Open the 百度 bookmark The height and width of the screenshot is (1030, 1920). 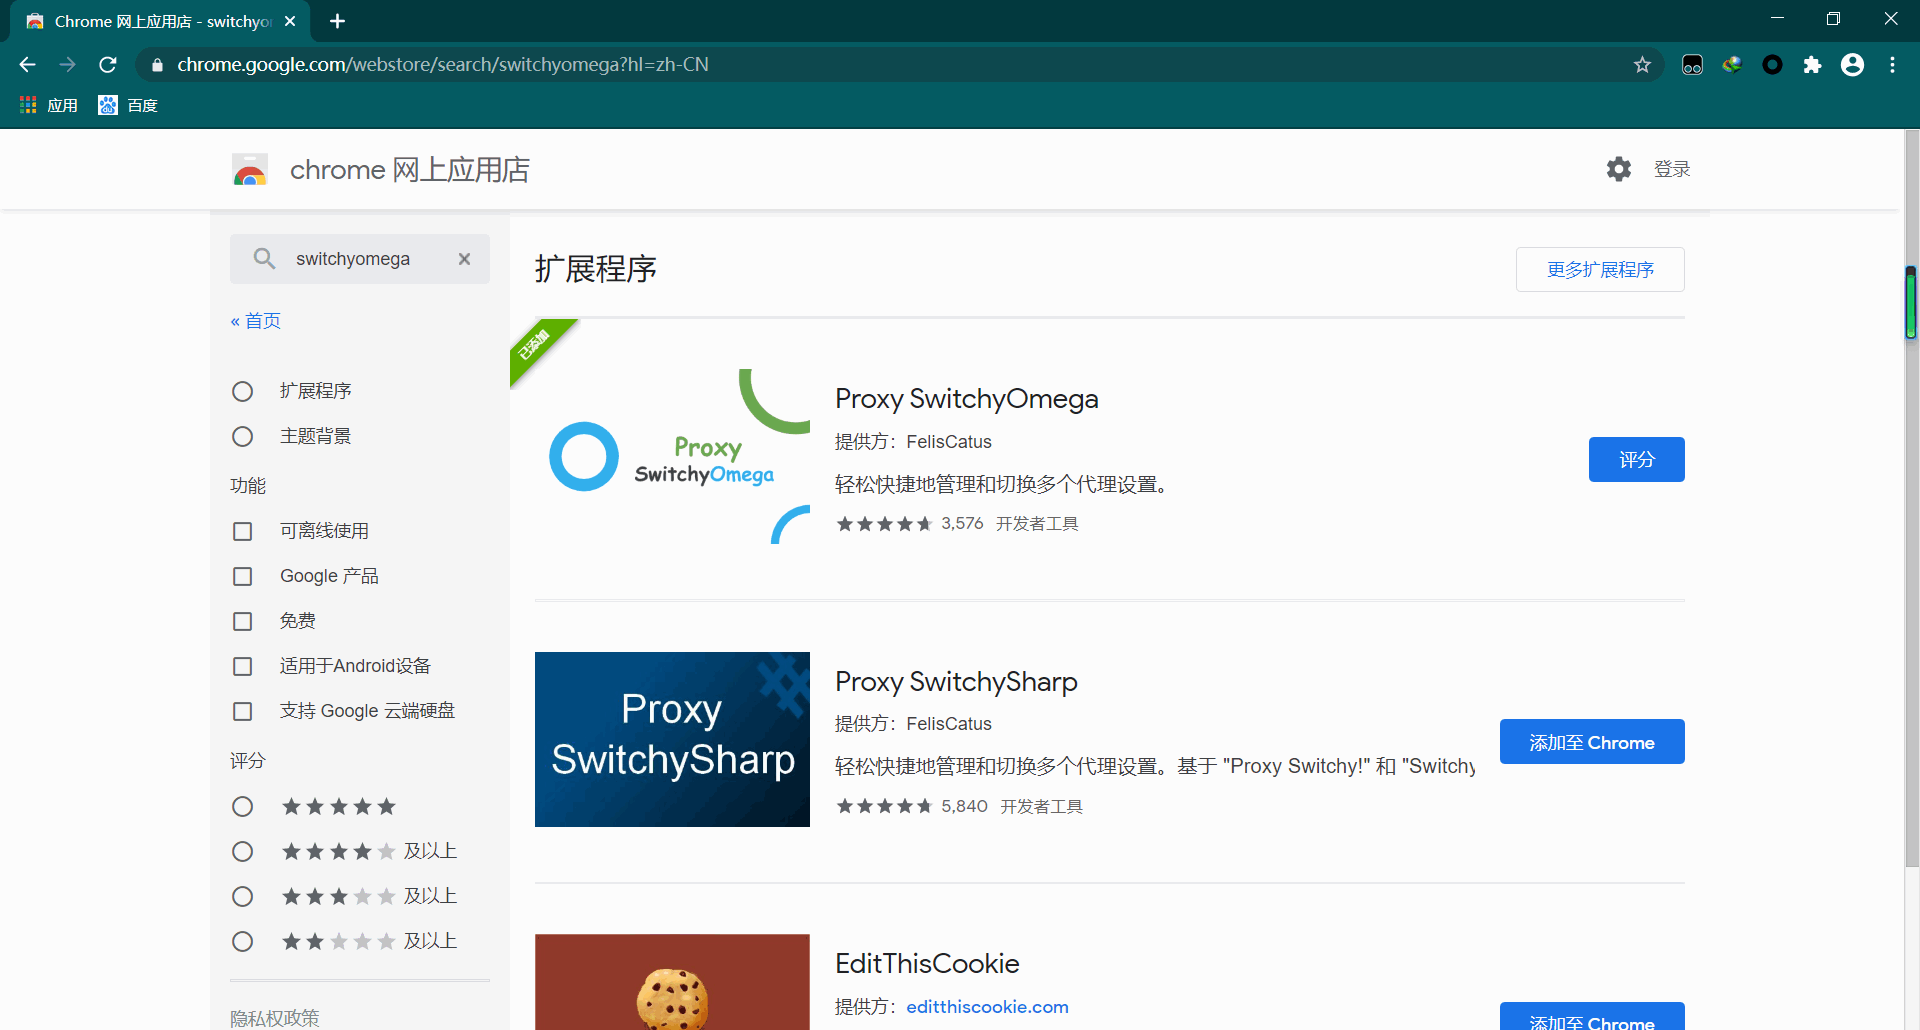pos(128,105)
